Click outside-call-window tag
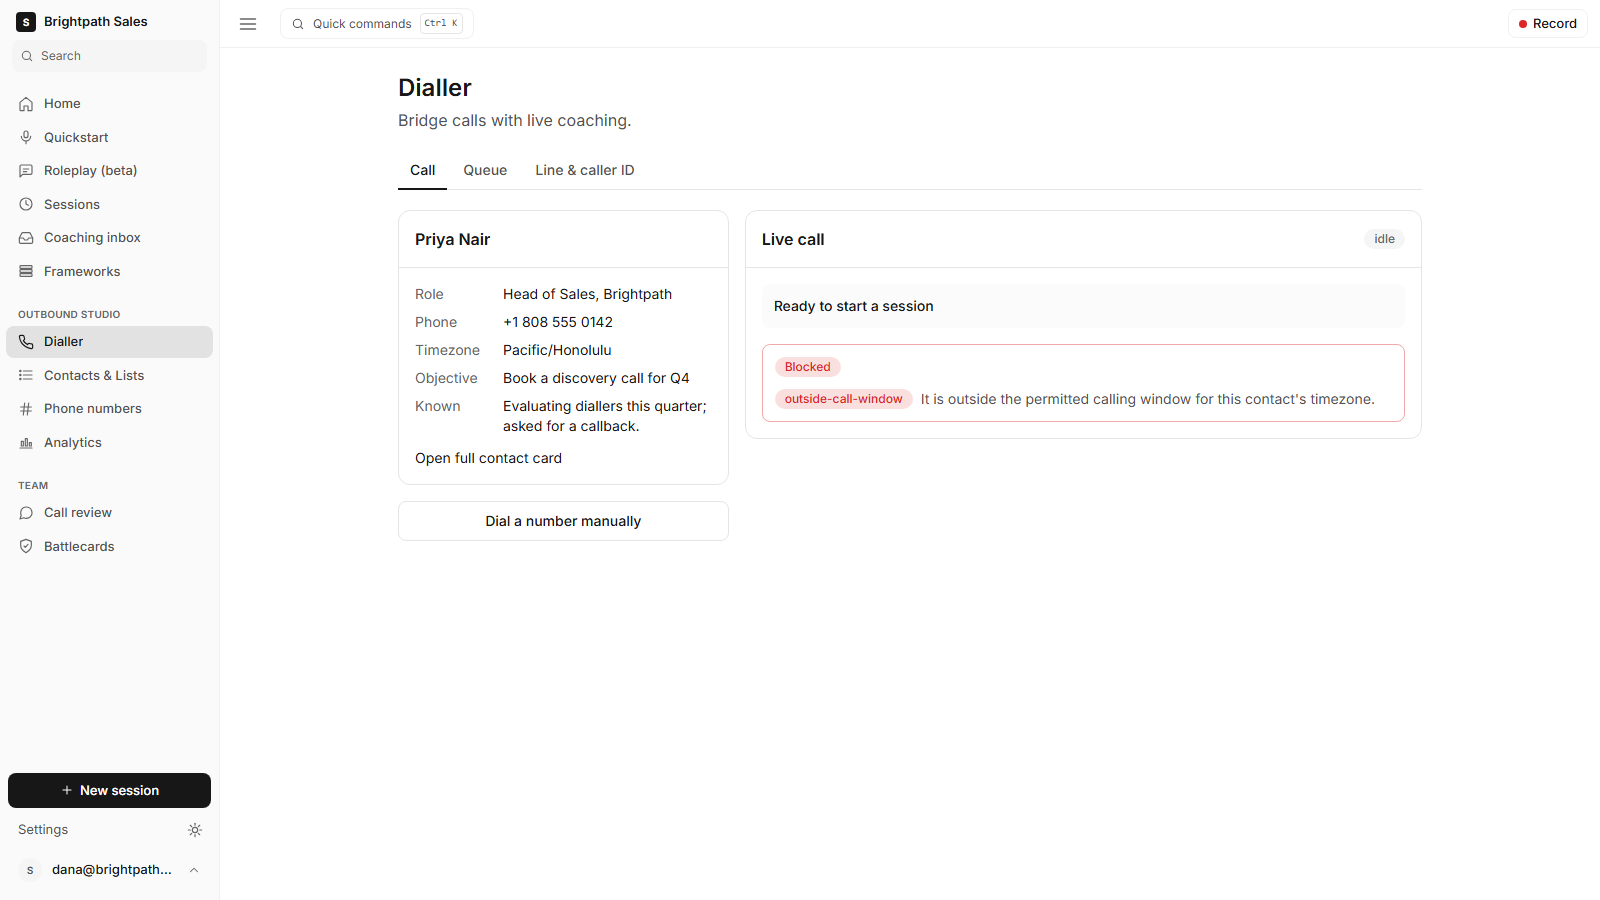 (843, 399)
